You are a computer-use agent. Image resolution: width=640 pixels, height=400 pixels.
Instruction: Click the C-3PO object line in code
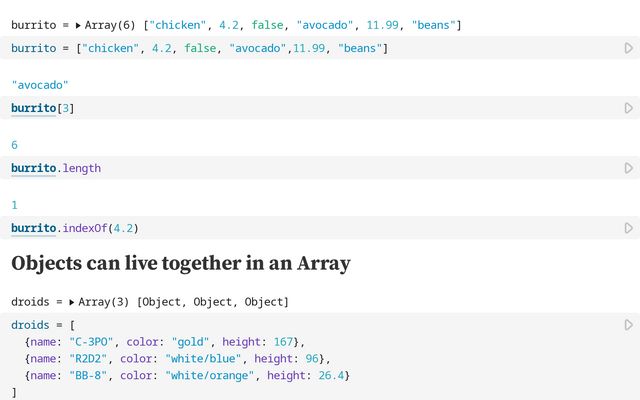coord(165,342)
